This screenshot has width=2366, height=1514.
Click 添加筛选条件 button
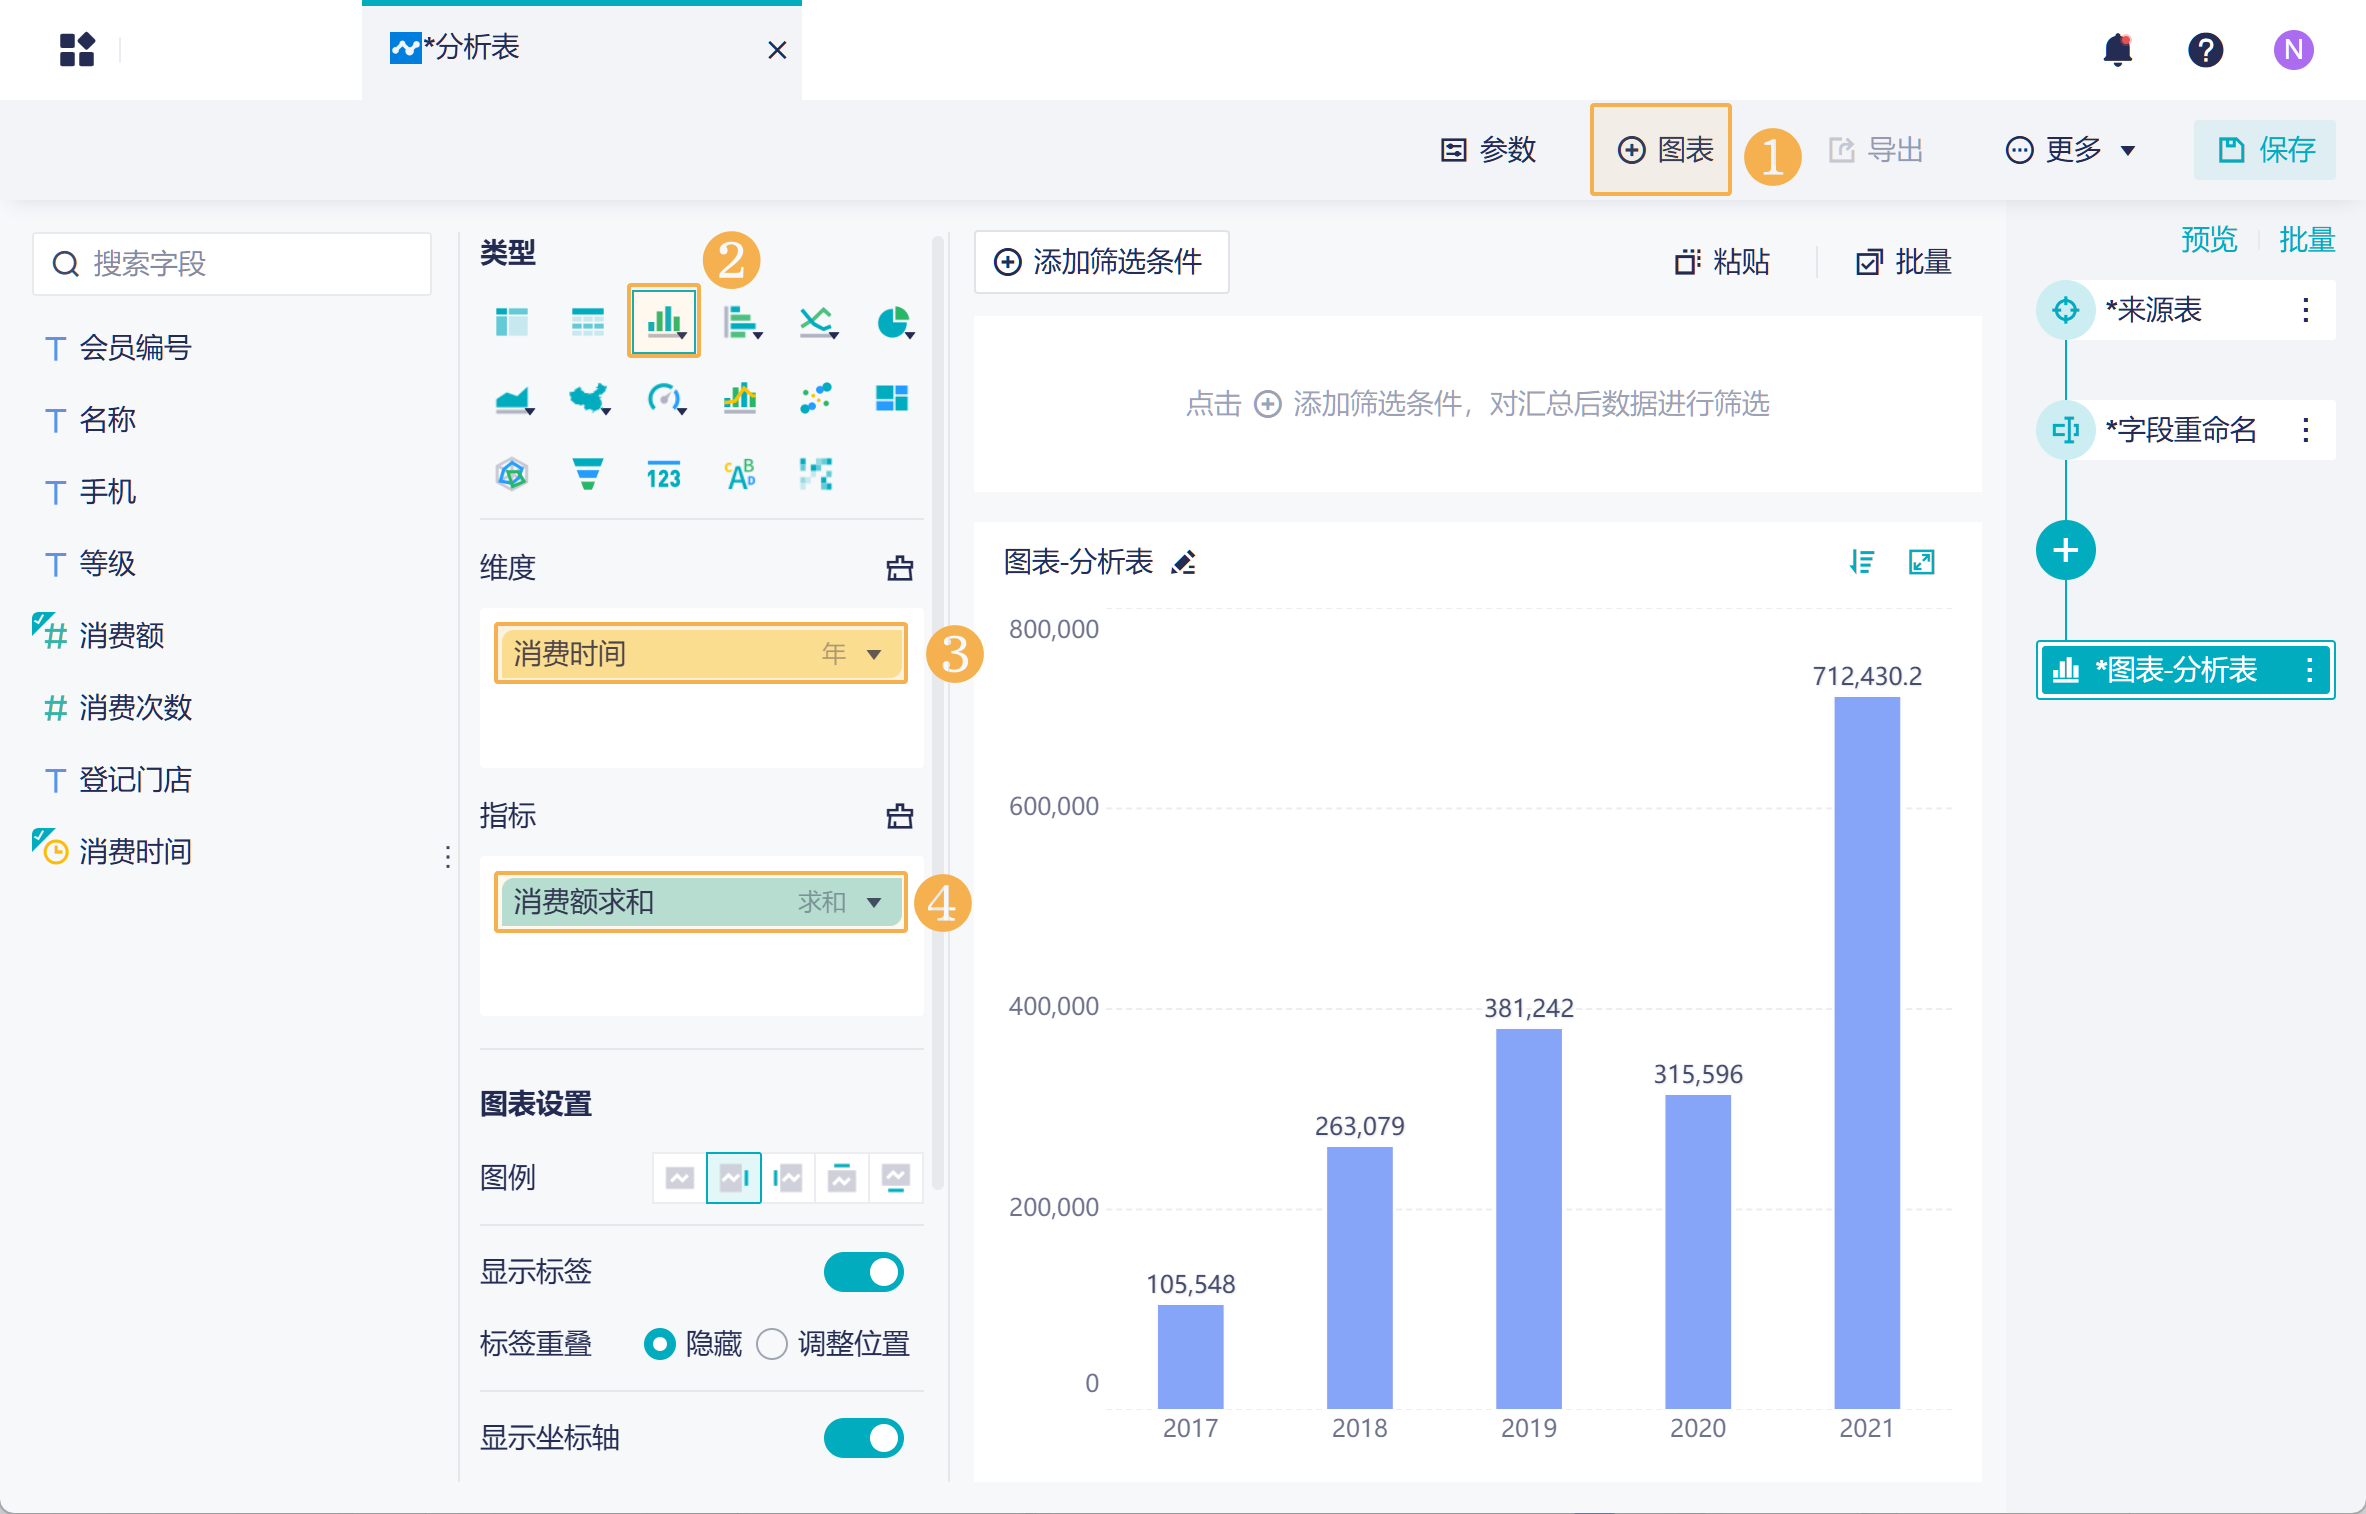coord(1101,262)
